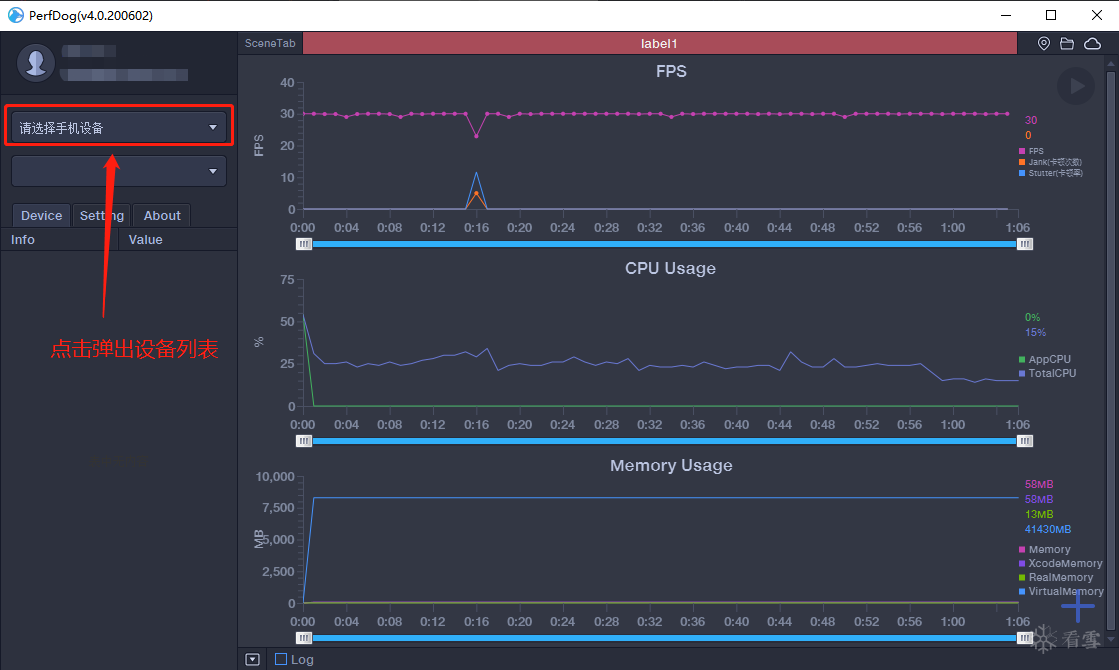1119x670 pixels.
Task: Click the CPU Usage chart left range handle
Action: click(304, 441)
